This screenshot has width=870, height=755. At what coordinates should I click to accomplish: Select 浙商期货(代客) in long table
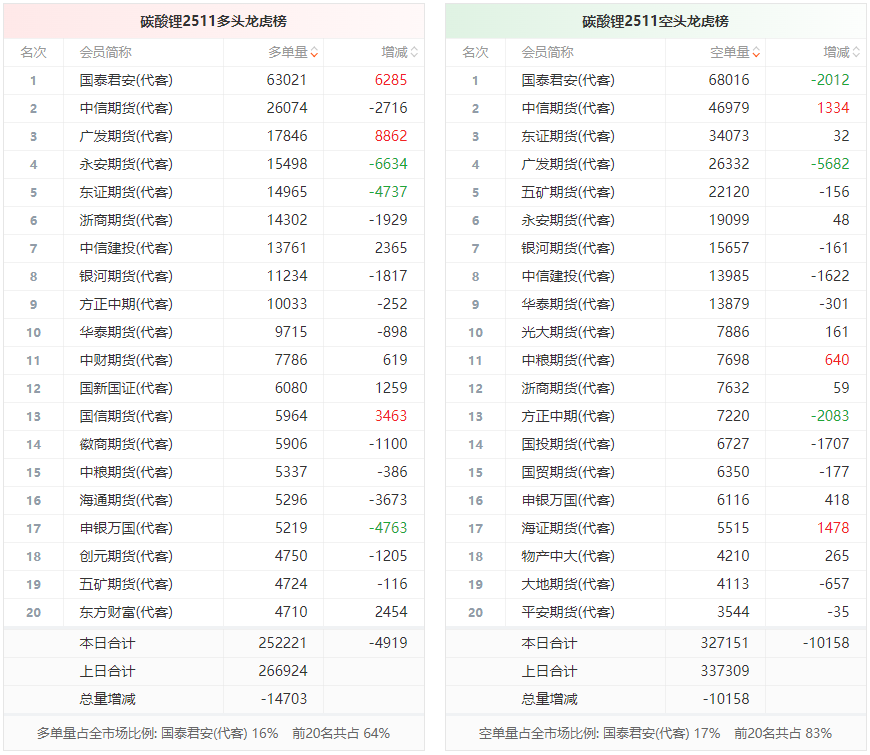pos(126,220)
